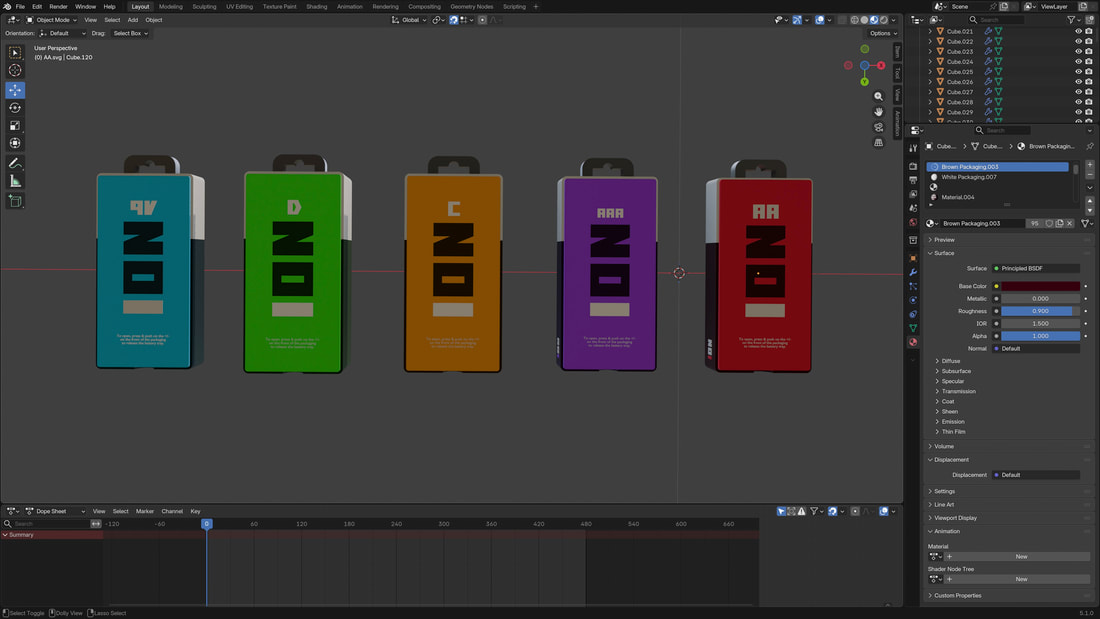Click the viewport zoom magnifier icon
Screen dimensions: 1100x619
point(878,97)
